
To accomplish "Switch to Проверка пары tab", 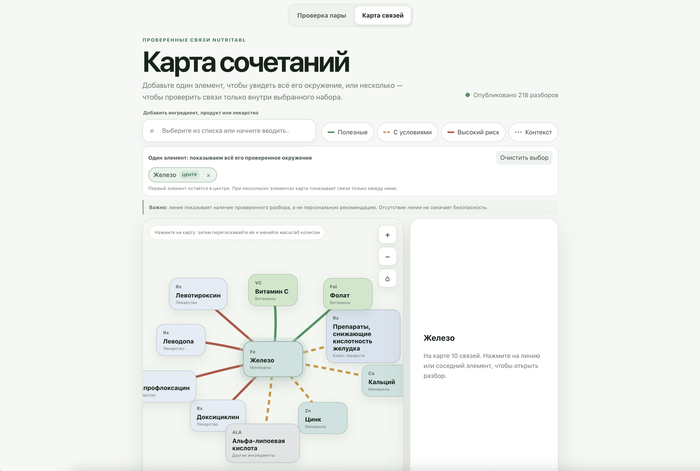I will point(321,15).
